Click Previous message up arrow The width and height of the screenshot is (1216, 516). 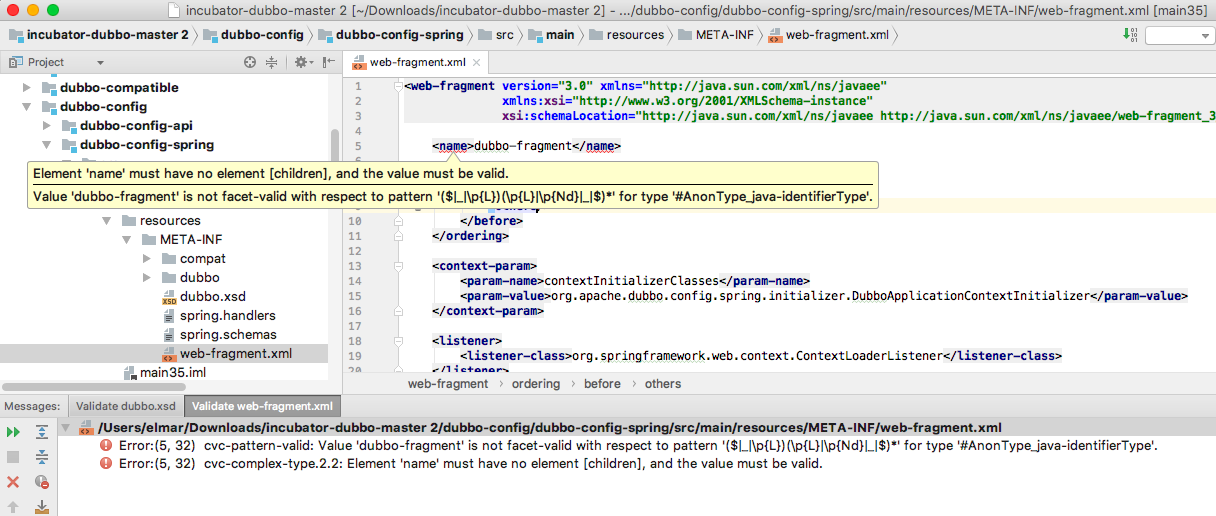pyautogui.click(x=14, y=506)
